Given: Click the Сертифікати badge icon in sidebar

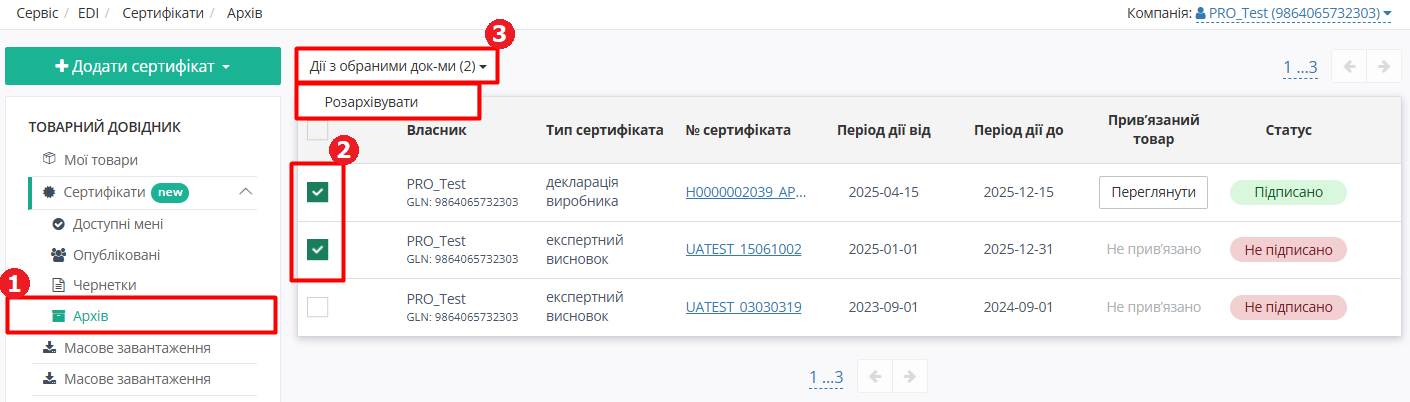Looking at the screenshot, I should pyautogui.click(x=49, y=191).
